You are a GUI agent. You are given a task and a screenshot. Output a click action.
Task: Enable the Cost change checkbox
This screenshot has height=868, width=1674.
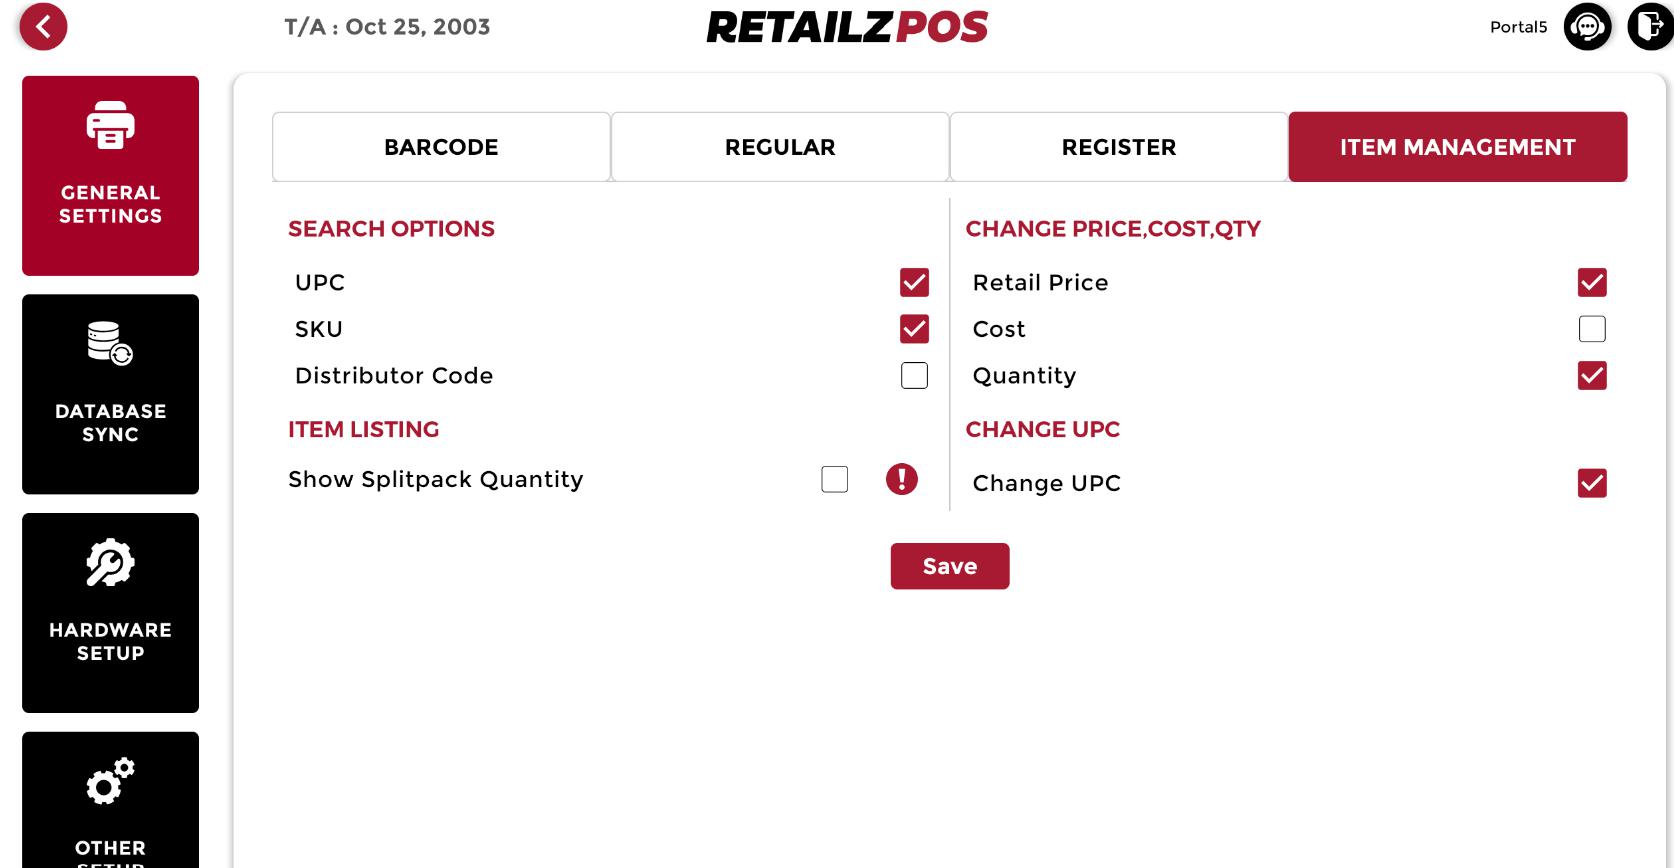pyautogui.click(x=1592, y=329)
